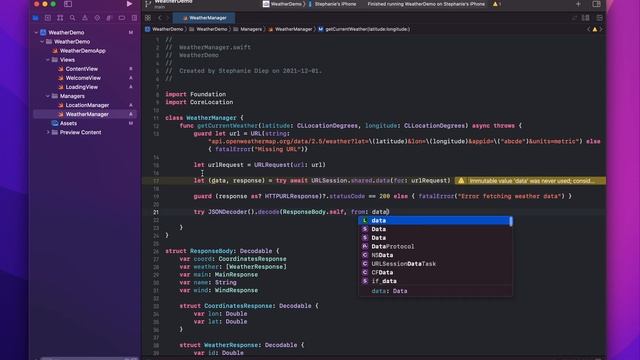This screenshot has width=640, height=360.
Task: Open the Source Control navigator
Action: tap(48, 18)
